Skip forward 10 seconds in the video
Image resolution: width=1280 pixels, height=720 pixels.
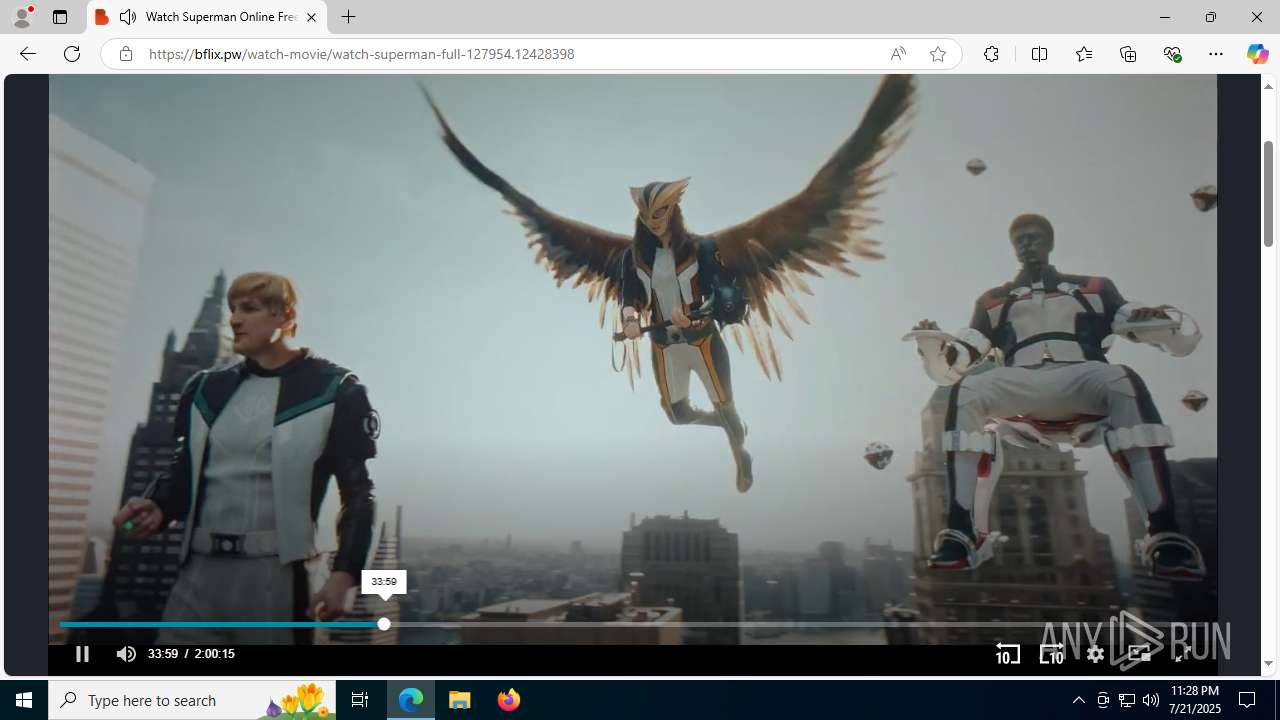click(1051, 654)
